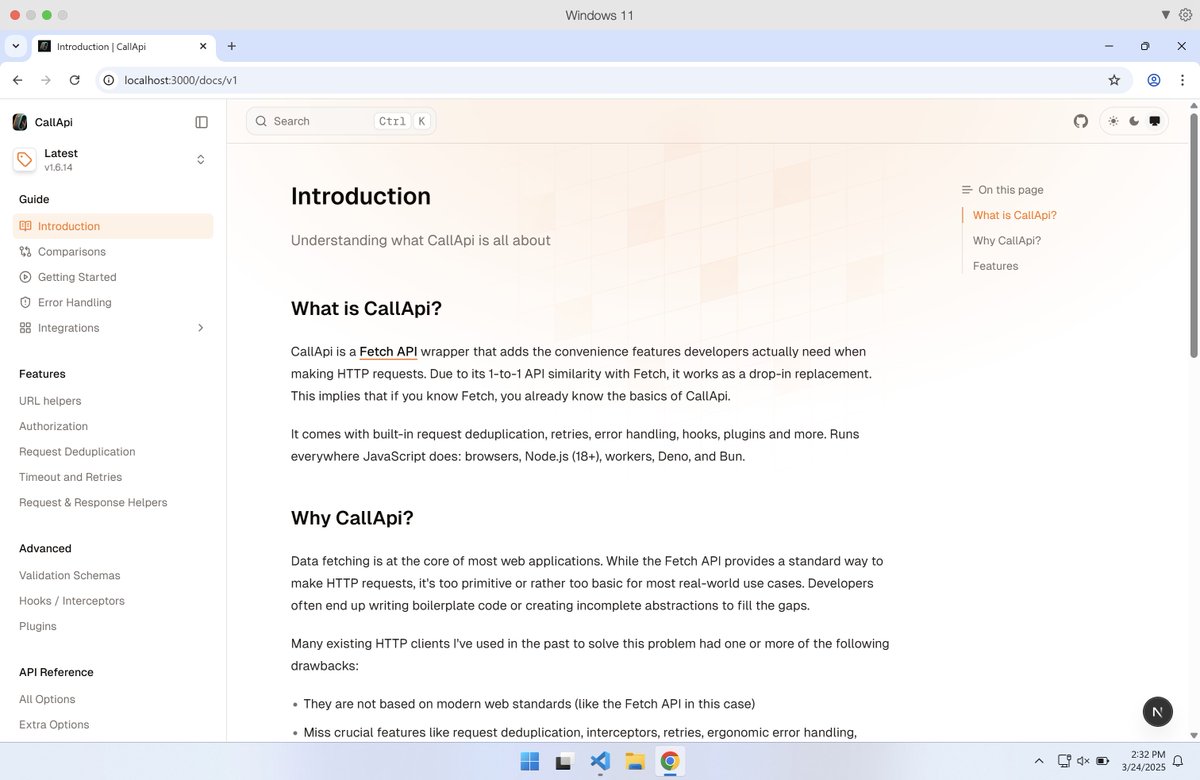This screenshot has height=780, width=1200.
Task: Open Authorization page
Action: [x=53, y=426]
